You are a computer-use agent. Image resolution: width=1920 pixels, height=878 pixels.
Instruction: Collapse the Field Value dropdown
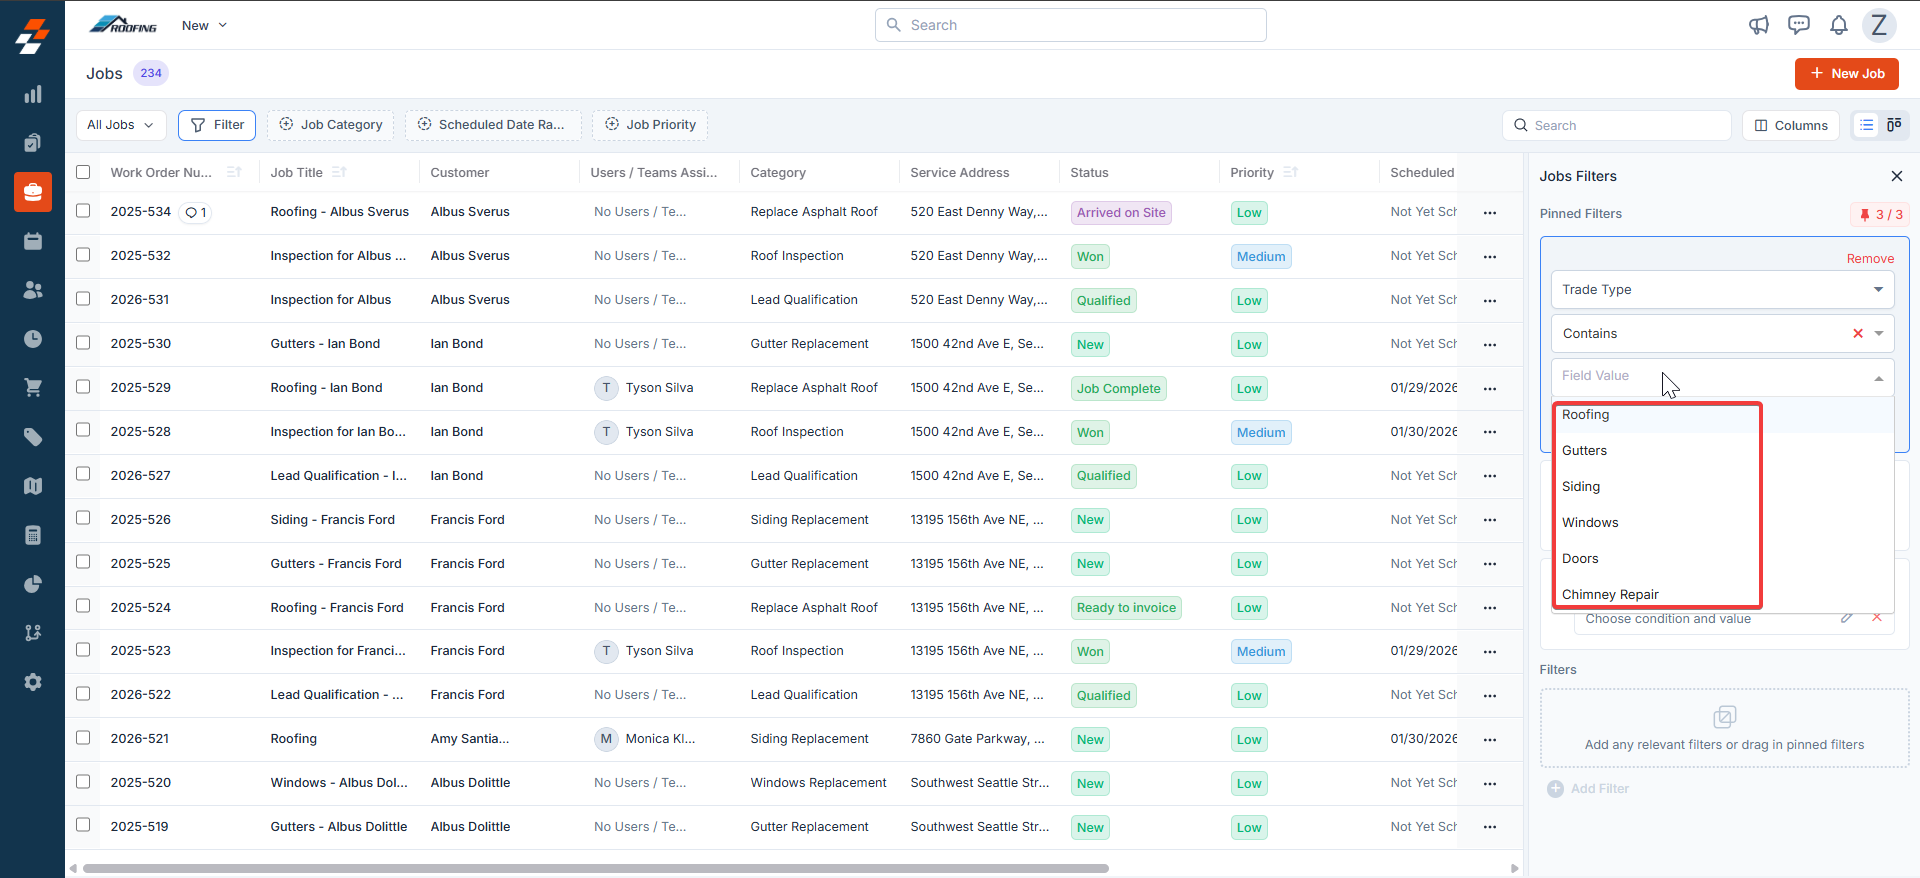(1878, 378)
